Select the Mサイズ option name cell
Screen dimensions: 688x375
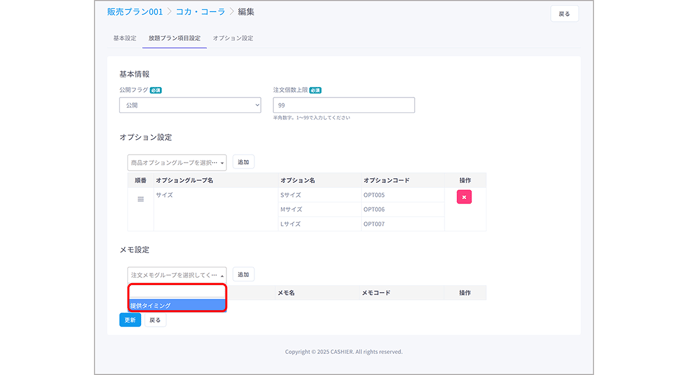320,210
